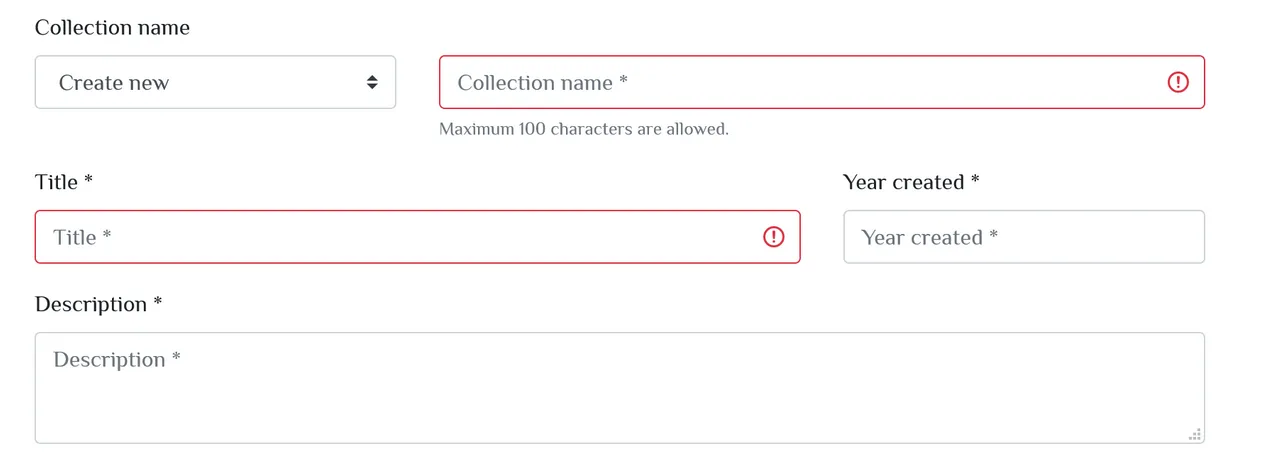The height and width of the screenshot is (464, 1280).
Task: Click the red warning icon in Title field
Action: pyautogui.click(x=774, y=237)
